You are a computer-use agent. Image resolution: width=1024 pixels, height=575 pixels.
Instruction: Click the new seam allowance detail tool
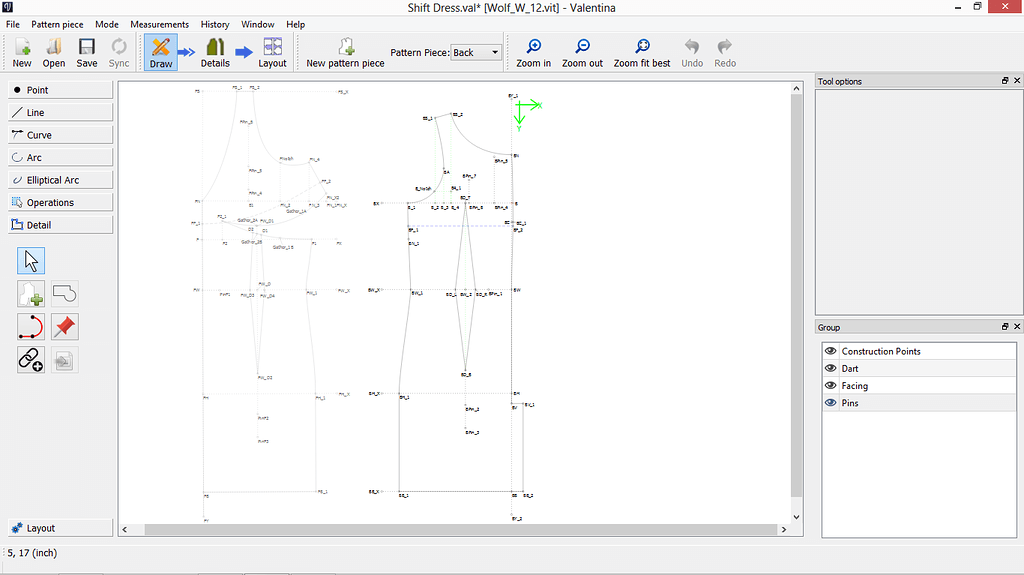pos(31,294)
